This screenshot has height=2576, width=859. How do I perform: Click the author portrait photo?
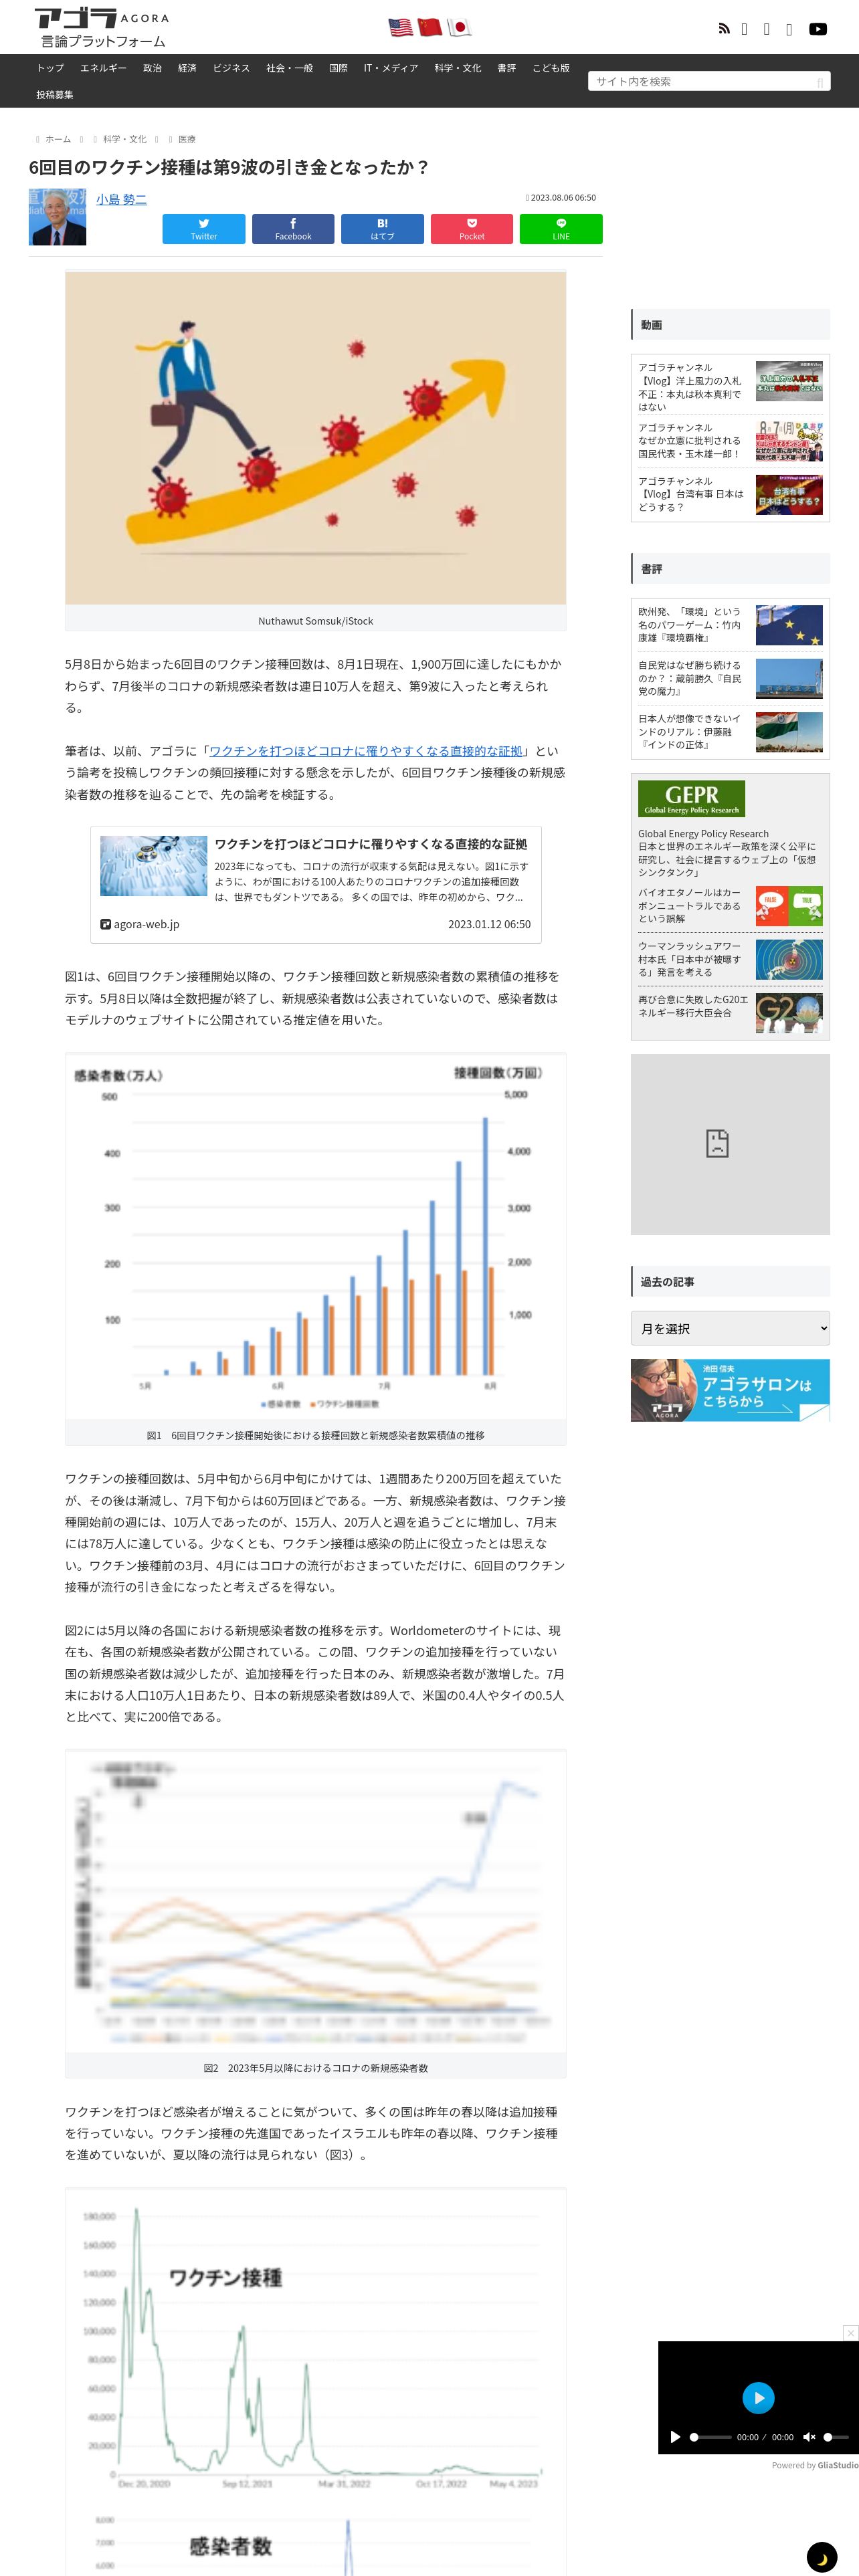(x=57, y=217)
